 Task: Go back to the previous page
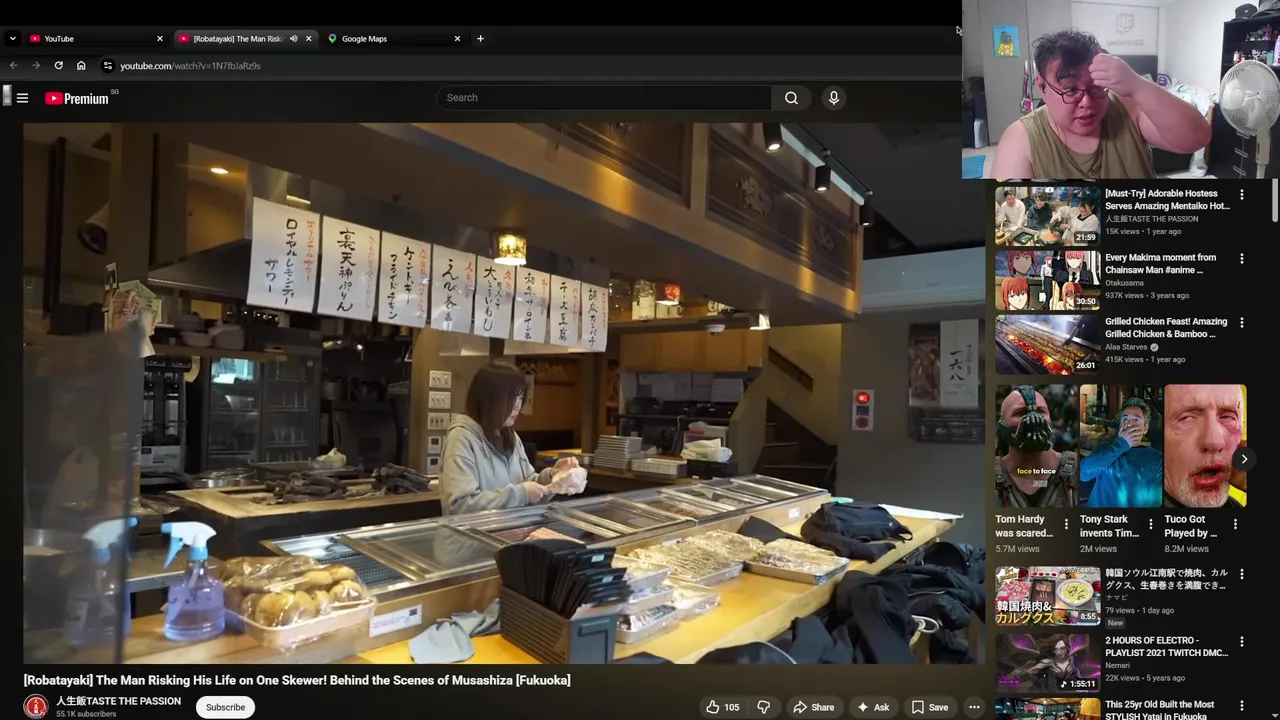click(14, 66)
